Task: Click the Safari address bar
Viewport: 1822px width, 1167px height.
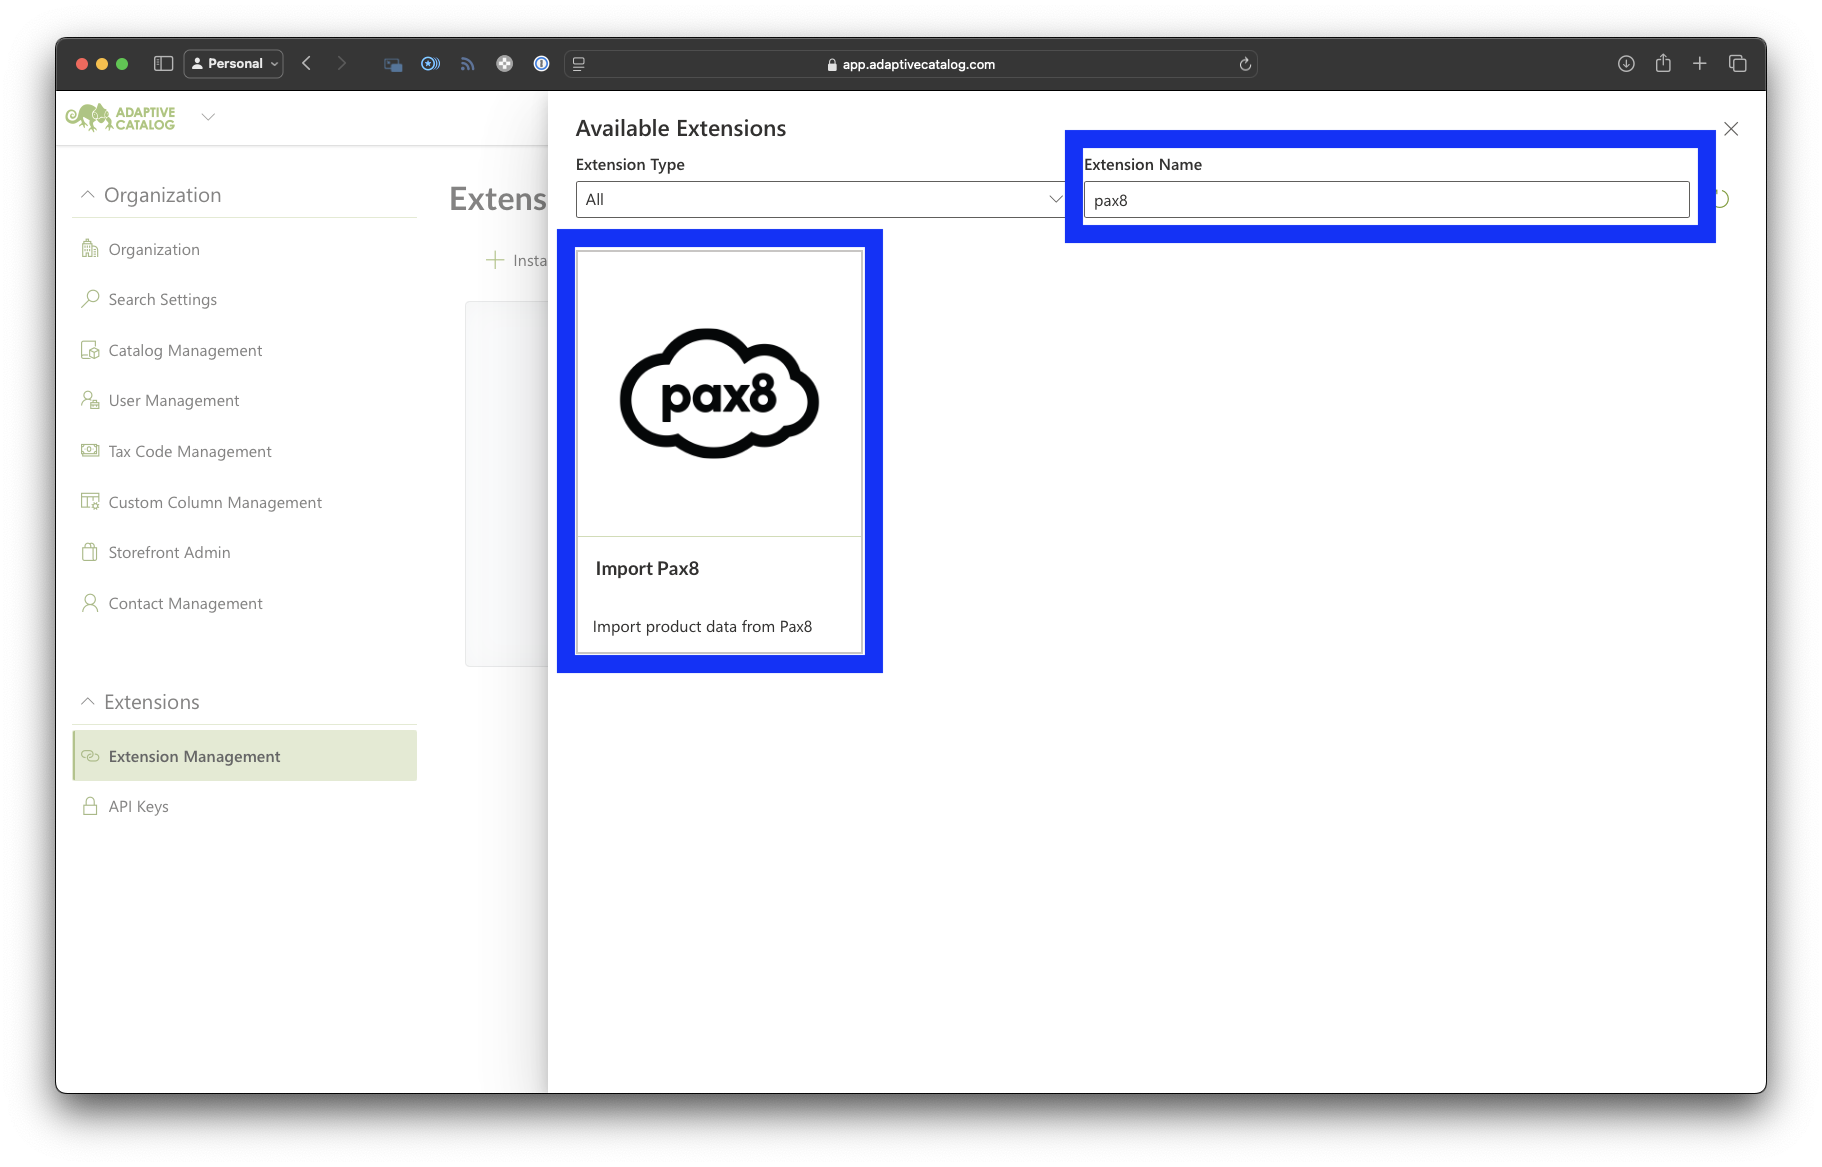Action: tap(911, 64)
